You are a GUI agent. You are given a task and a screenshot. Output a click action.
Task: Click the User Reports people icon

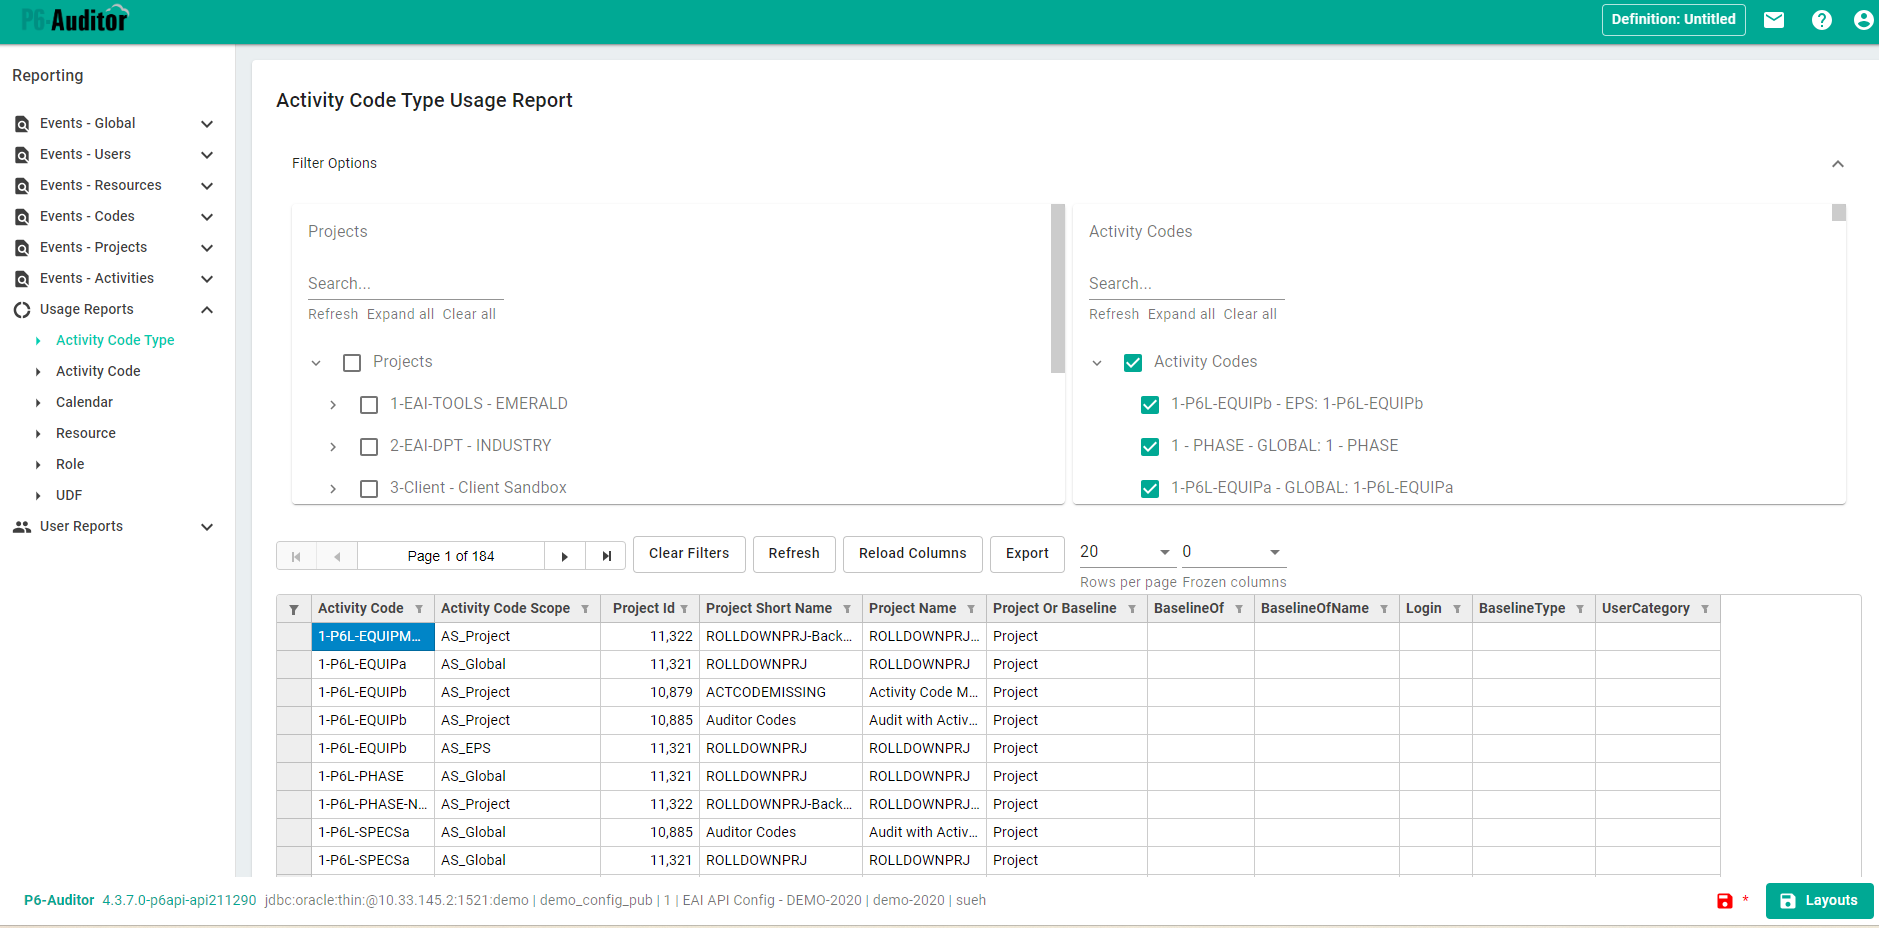tap(22, 526)
